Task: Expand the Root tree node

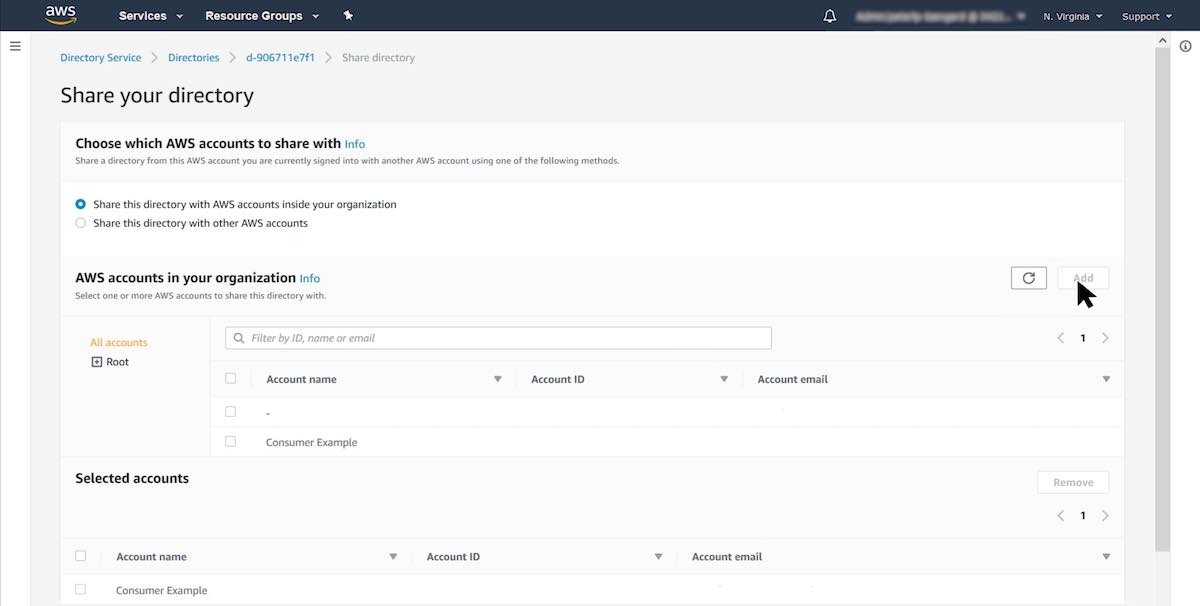Action: point(97,362)
